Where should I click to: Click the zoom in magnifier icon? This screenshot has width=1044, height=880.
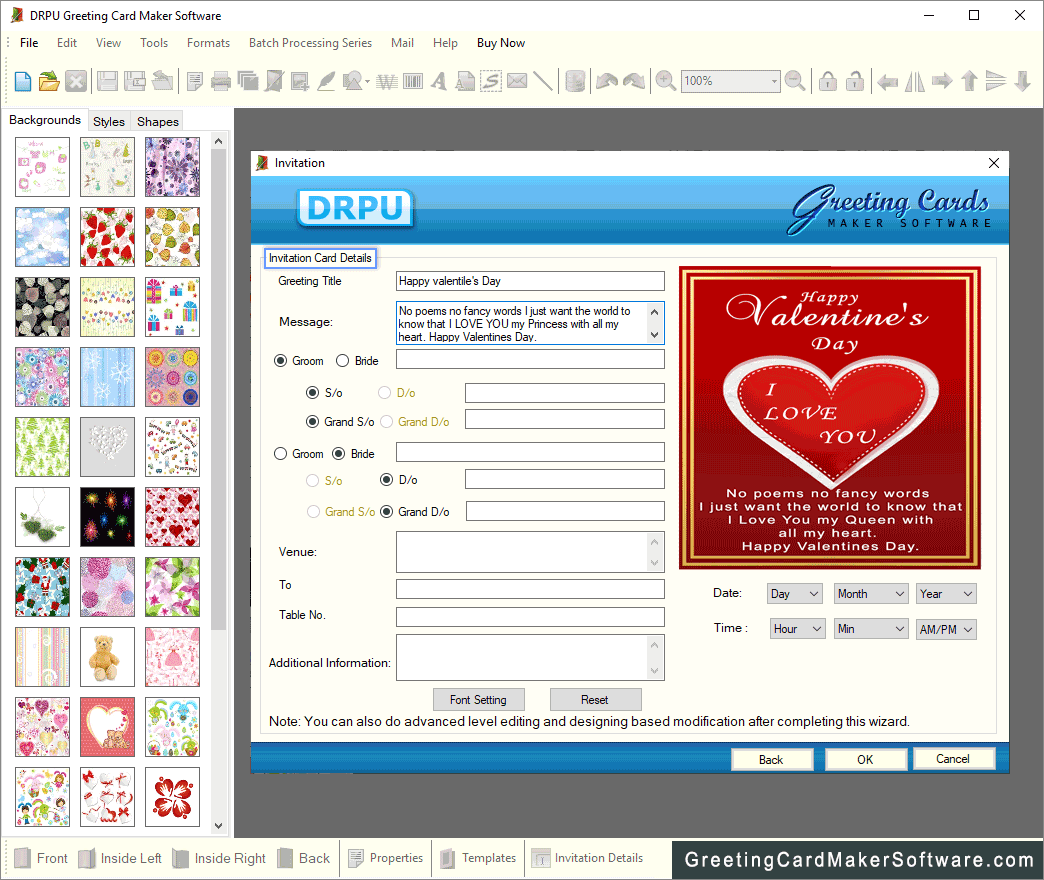pyautogui.click(x=665, y=81)
